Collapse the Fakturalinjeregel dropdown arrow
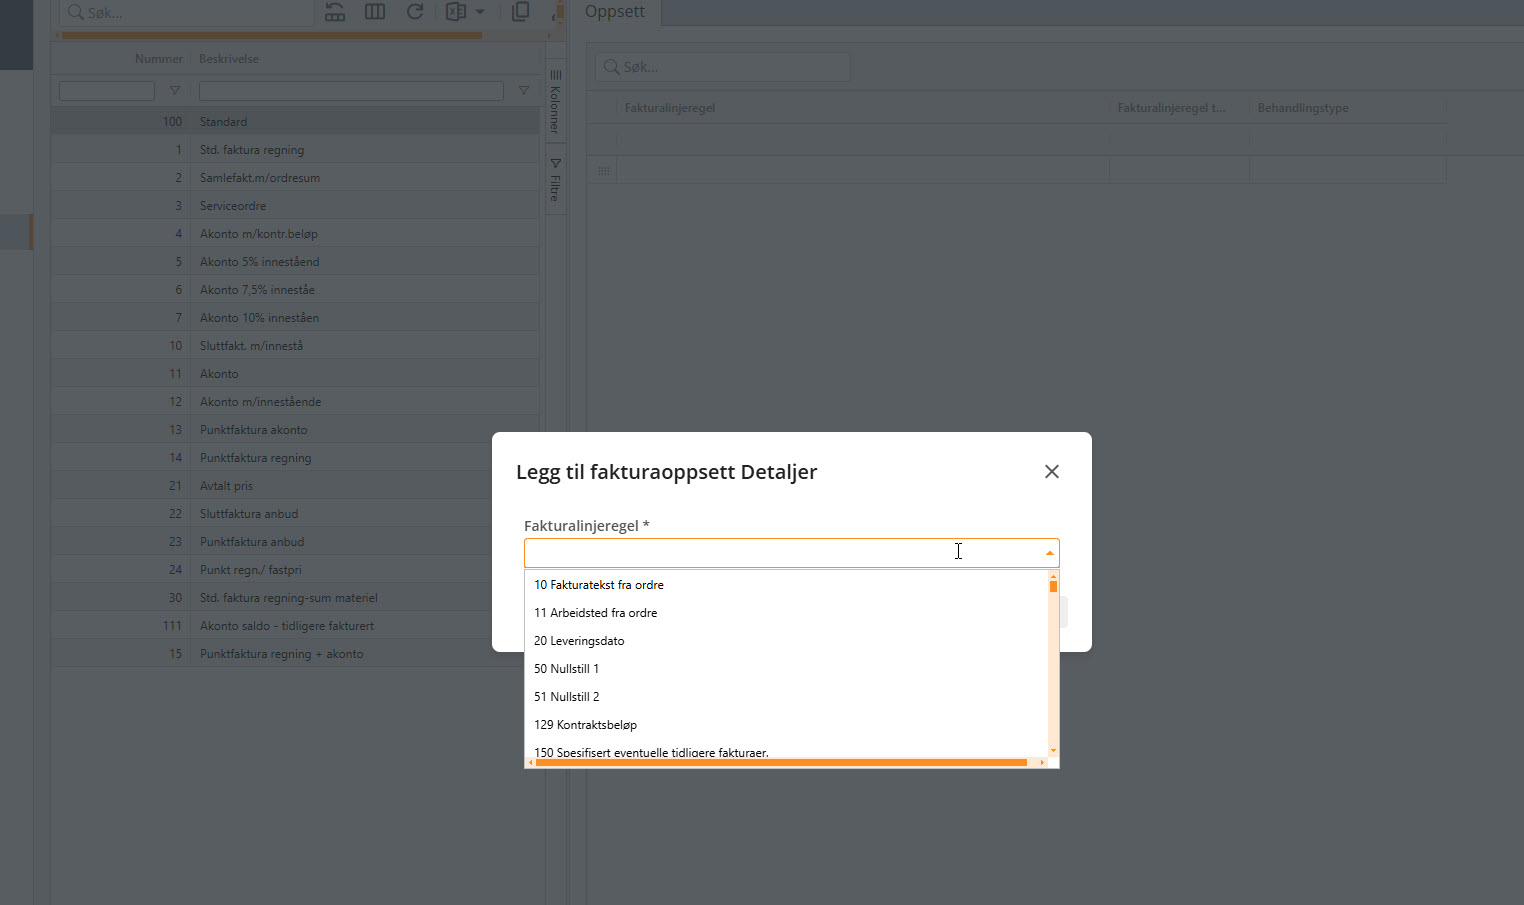The width and height of the screenshot is (1524, 905). [1049, 553]
